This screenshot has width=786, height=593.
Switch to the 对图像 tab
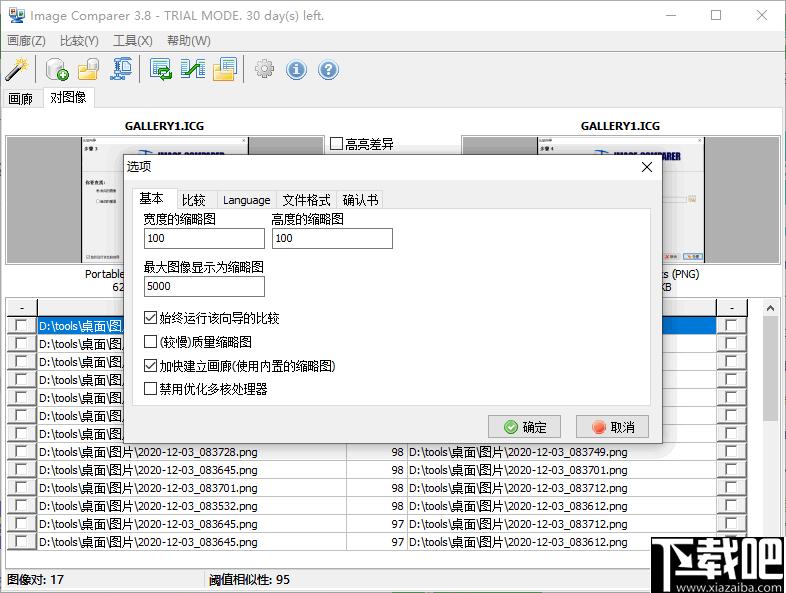(x=68, y=97)
